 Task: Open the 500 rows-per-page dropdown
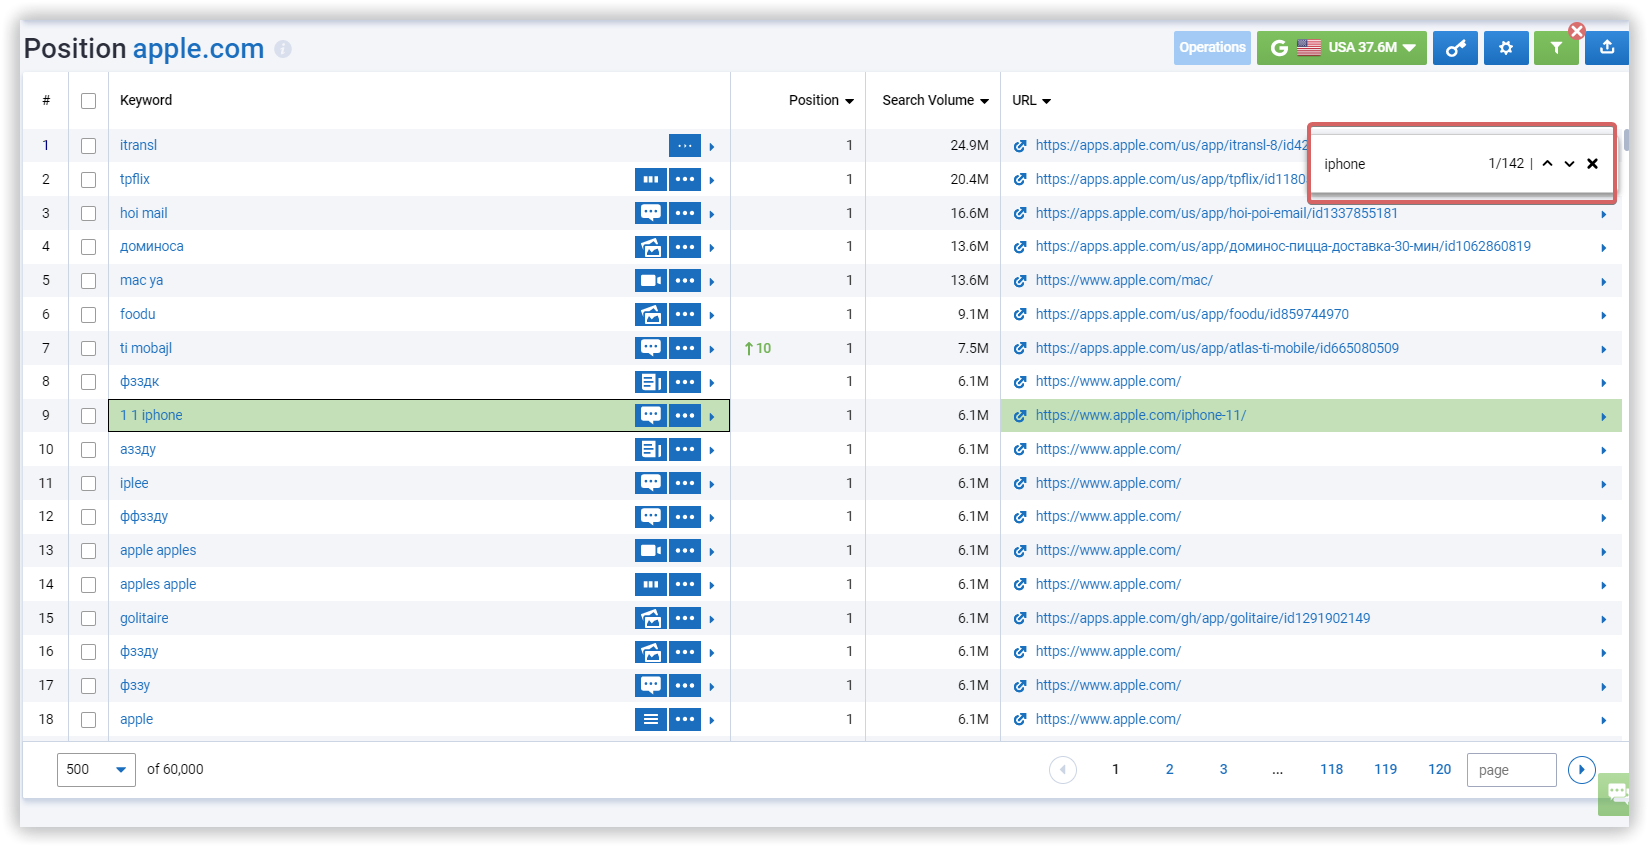point(96,769)
